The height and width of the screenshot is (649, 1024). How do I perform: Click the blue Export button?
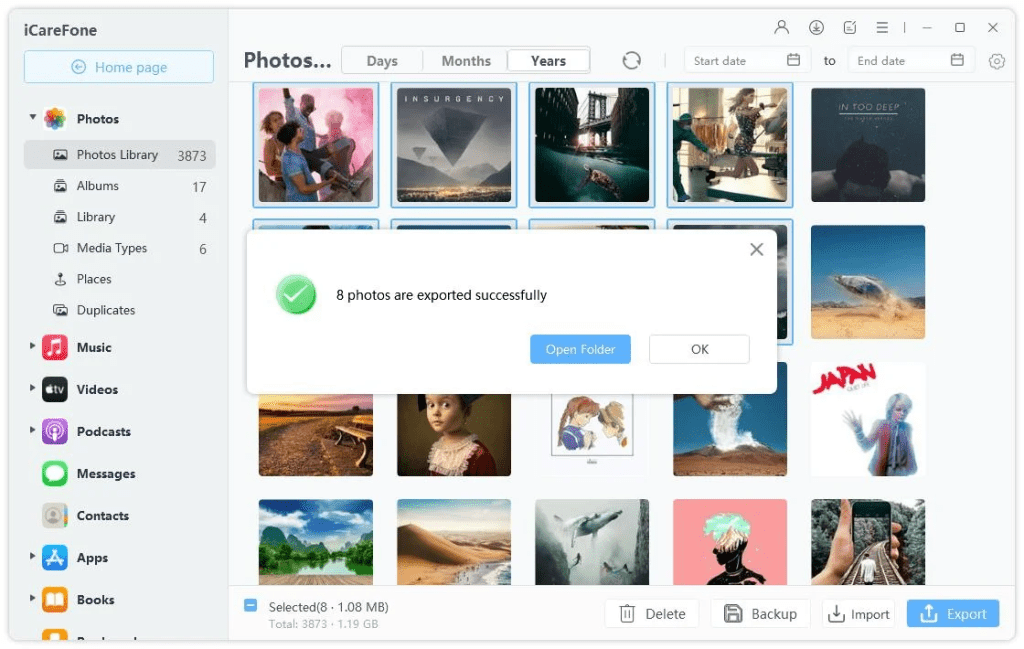[953, 614]
